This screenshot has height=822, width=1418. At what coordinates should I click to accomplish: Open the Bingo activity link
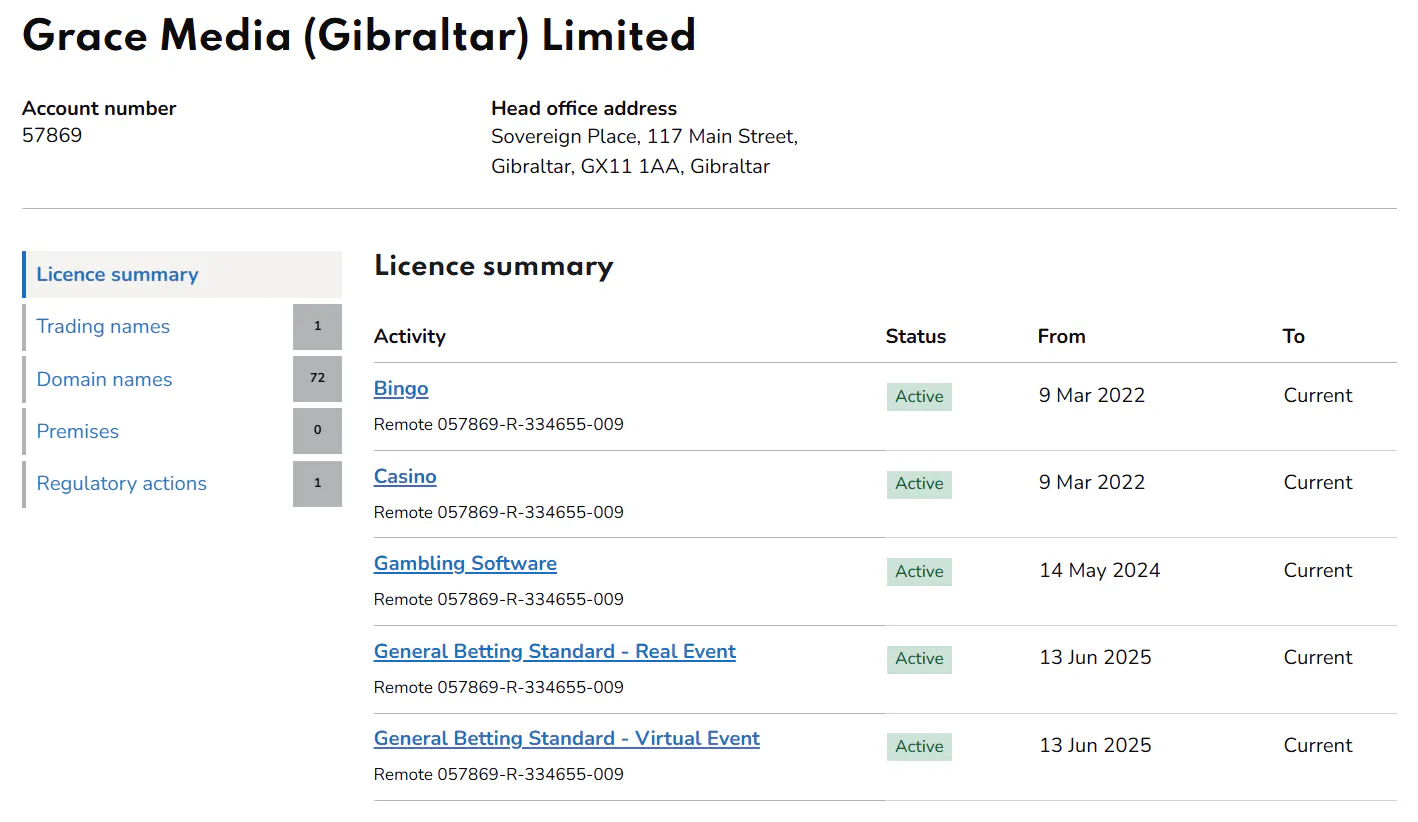pyautogui.click(x=401, y=388)
